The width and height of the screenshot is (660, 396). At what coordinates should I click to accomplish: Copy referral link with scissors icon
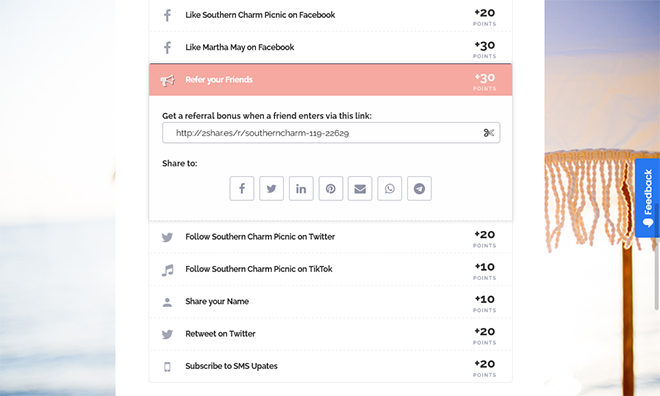point(488,133)
